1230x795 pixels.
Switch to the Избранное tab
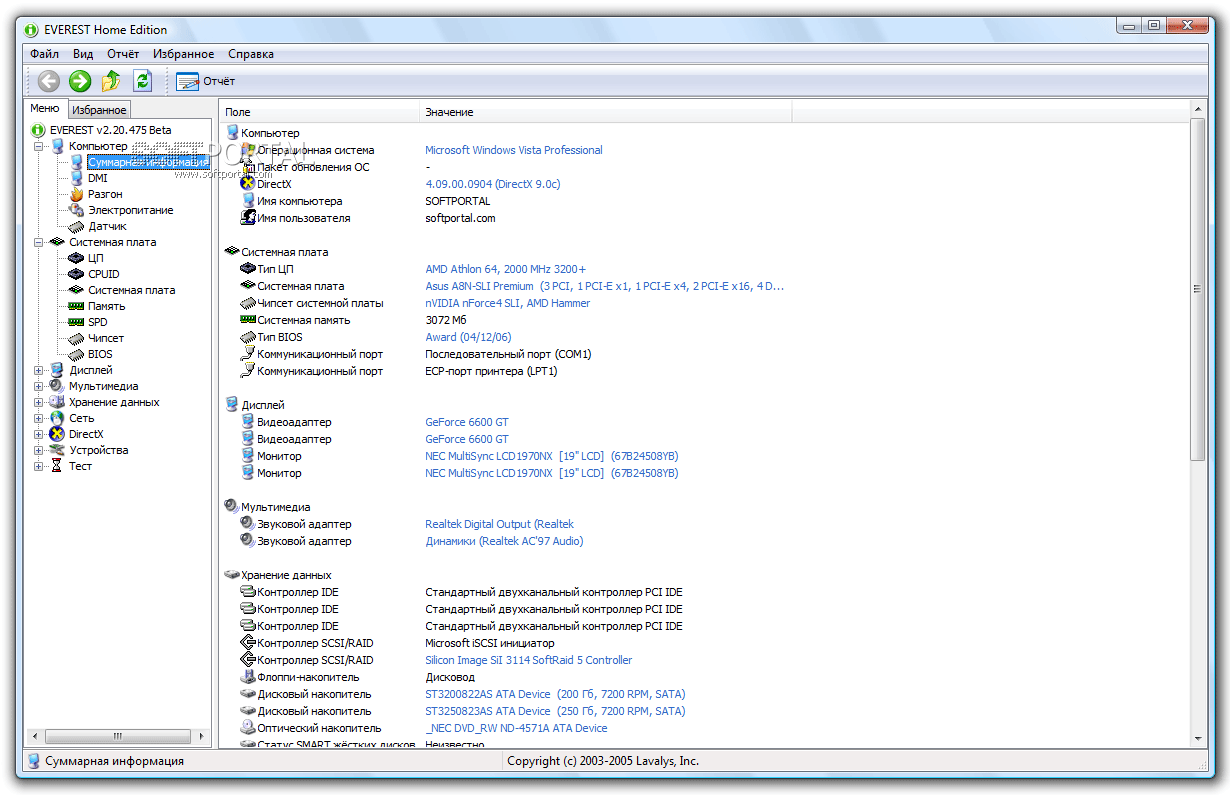click(99, 110)
